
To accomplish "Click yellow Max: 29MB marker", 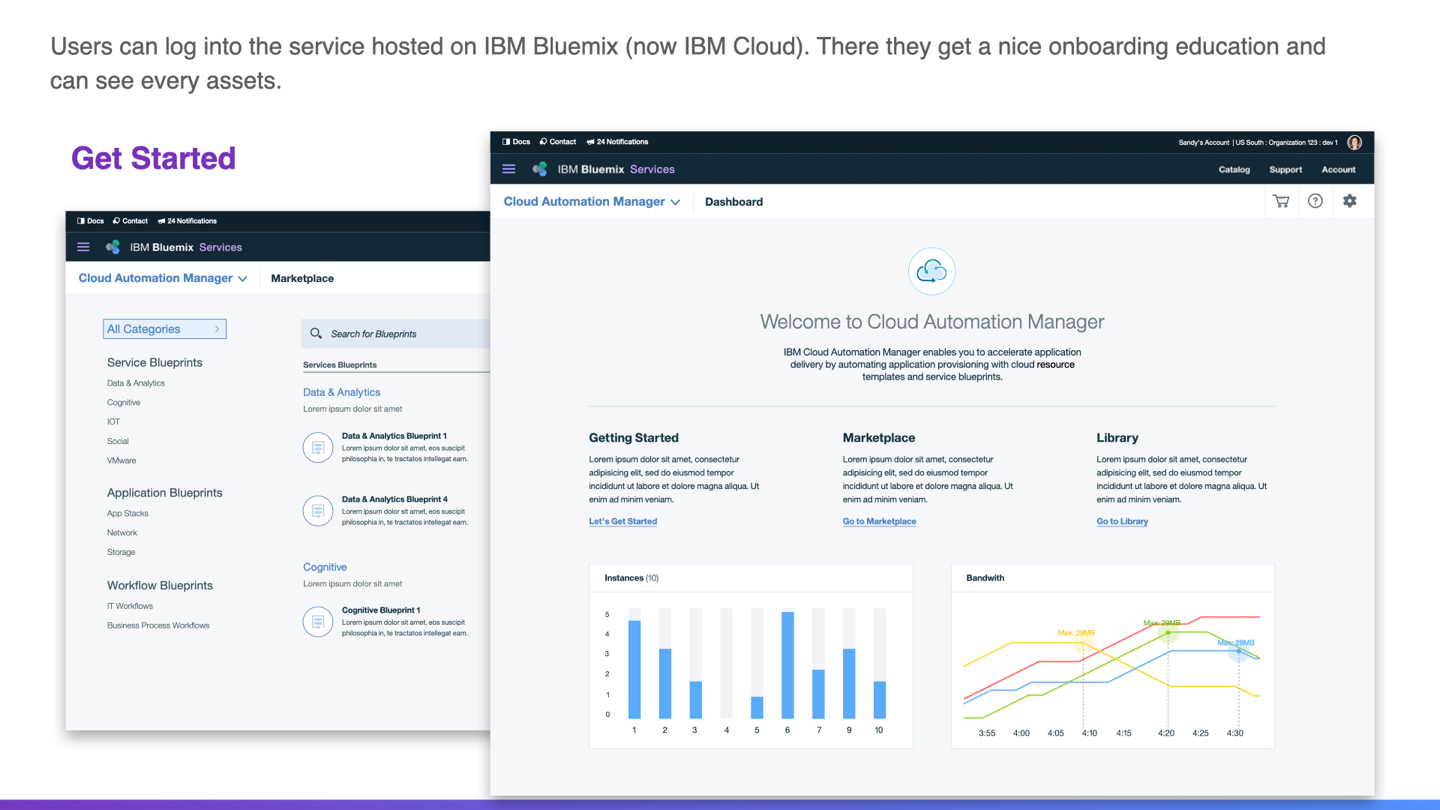I will [x=1081, y=644].
